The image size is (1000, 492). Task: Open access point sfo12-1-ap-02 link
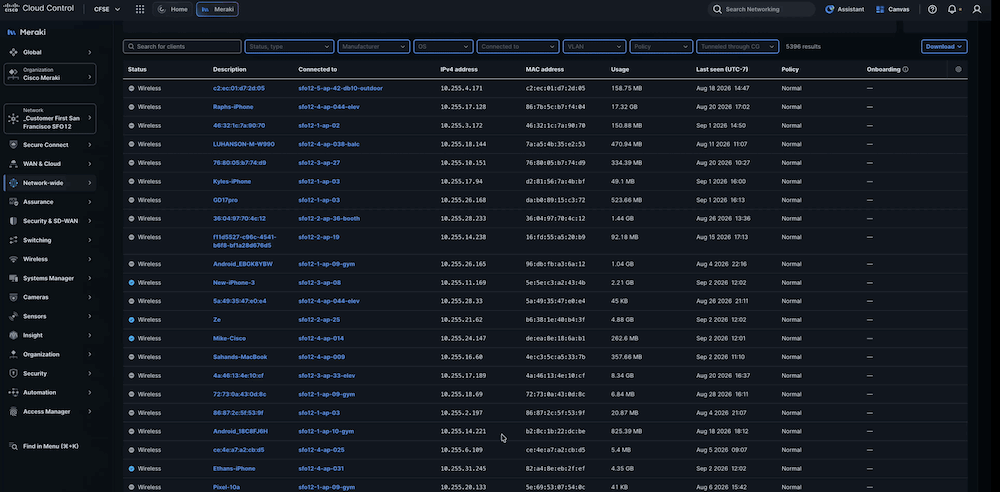319,126
